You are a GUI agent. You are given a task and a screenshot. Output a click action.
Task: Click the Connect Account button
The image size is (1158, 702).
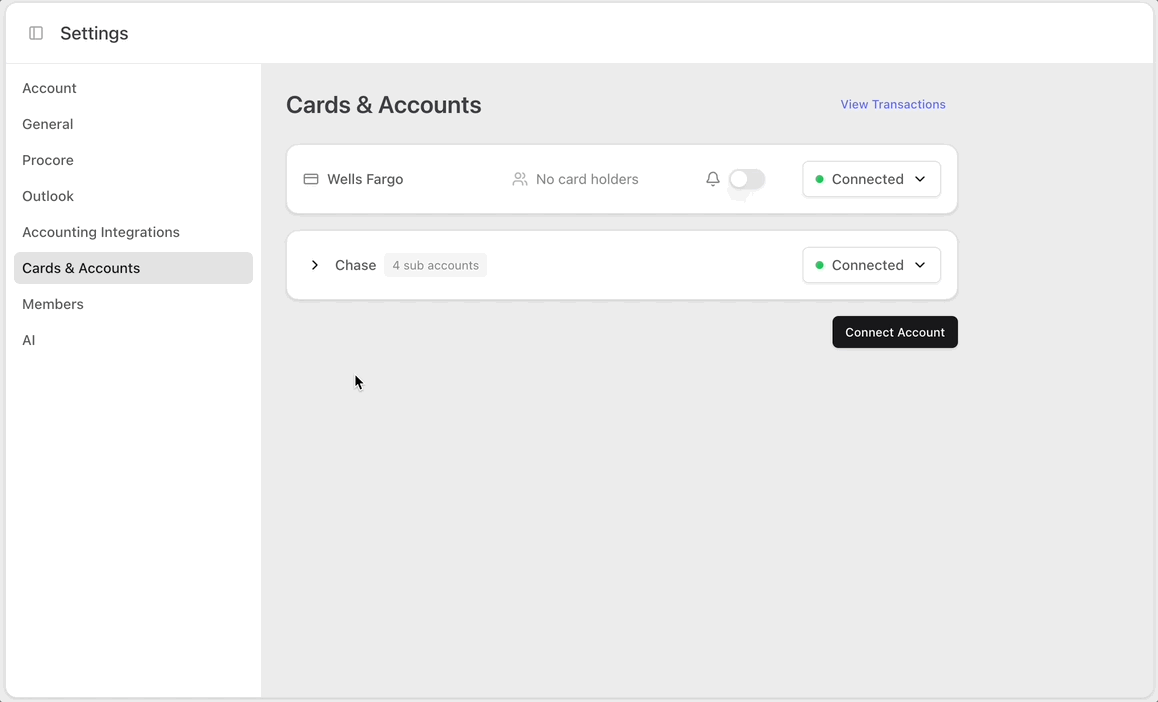[x=894, y=332]
